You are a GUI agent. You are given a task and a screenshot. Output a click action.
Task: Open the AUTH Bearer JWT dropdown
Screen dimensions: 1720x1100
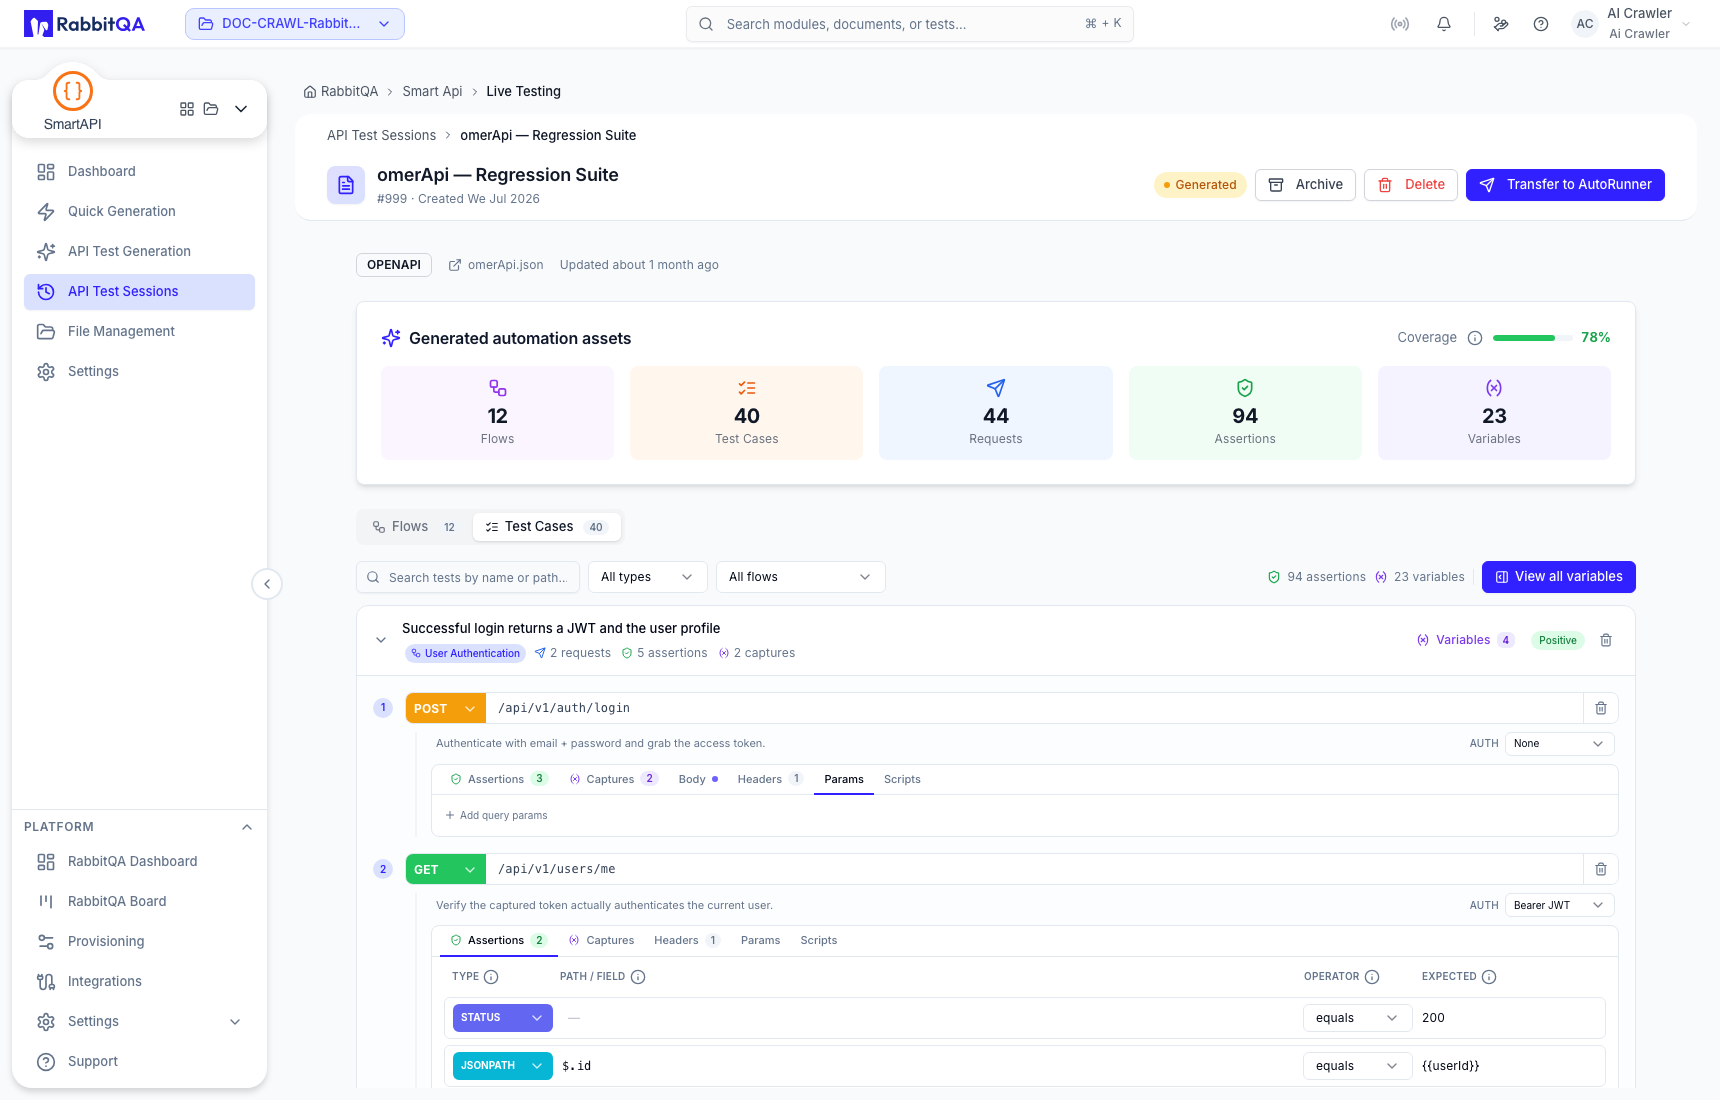tap(1559, 905)
